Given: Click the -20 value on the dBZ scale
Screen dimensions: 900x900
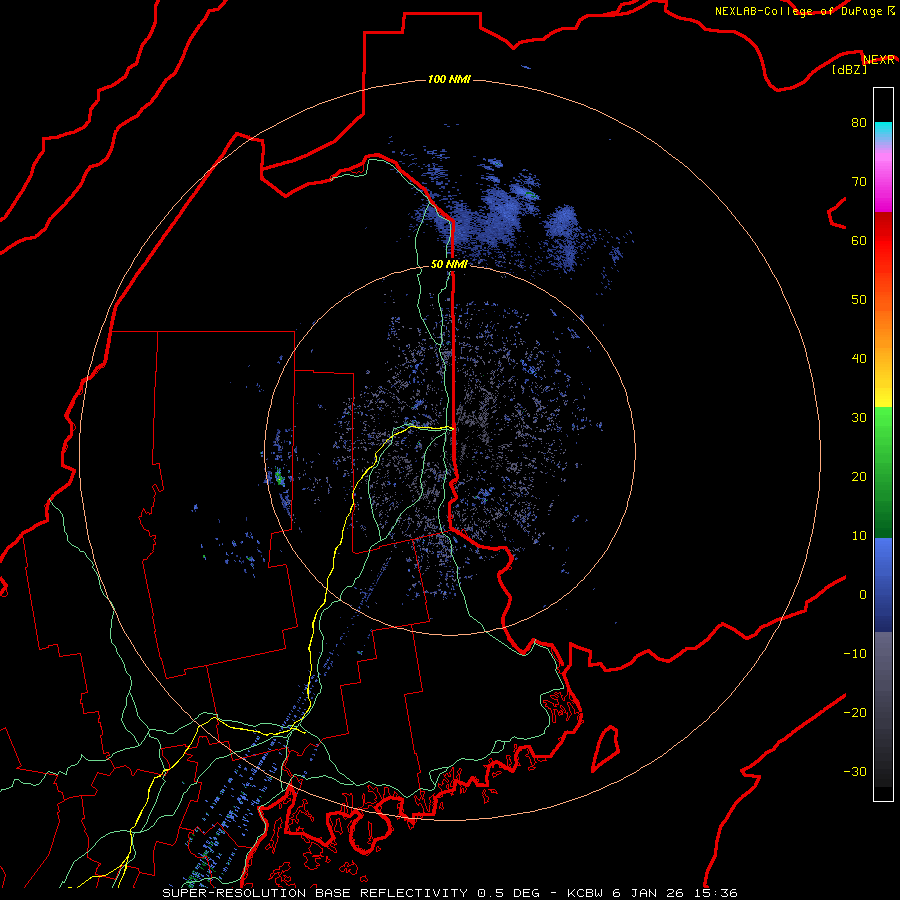Looking at the screenshot, I should 855,713.
